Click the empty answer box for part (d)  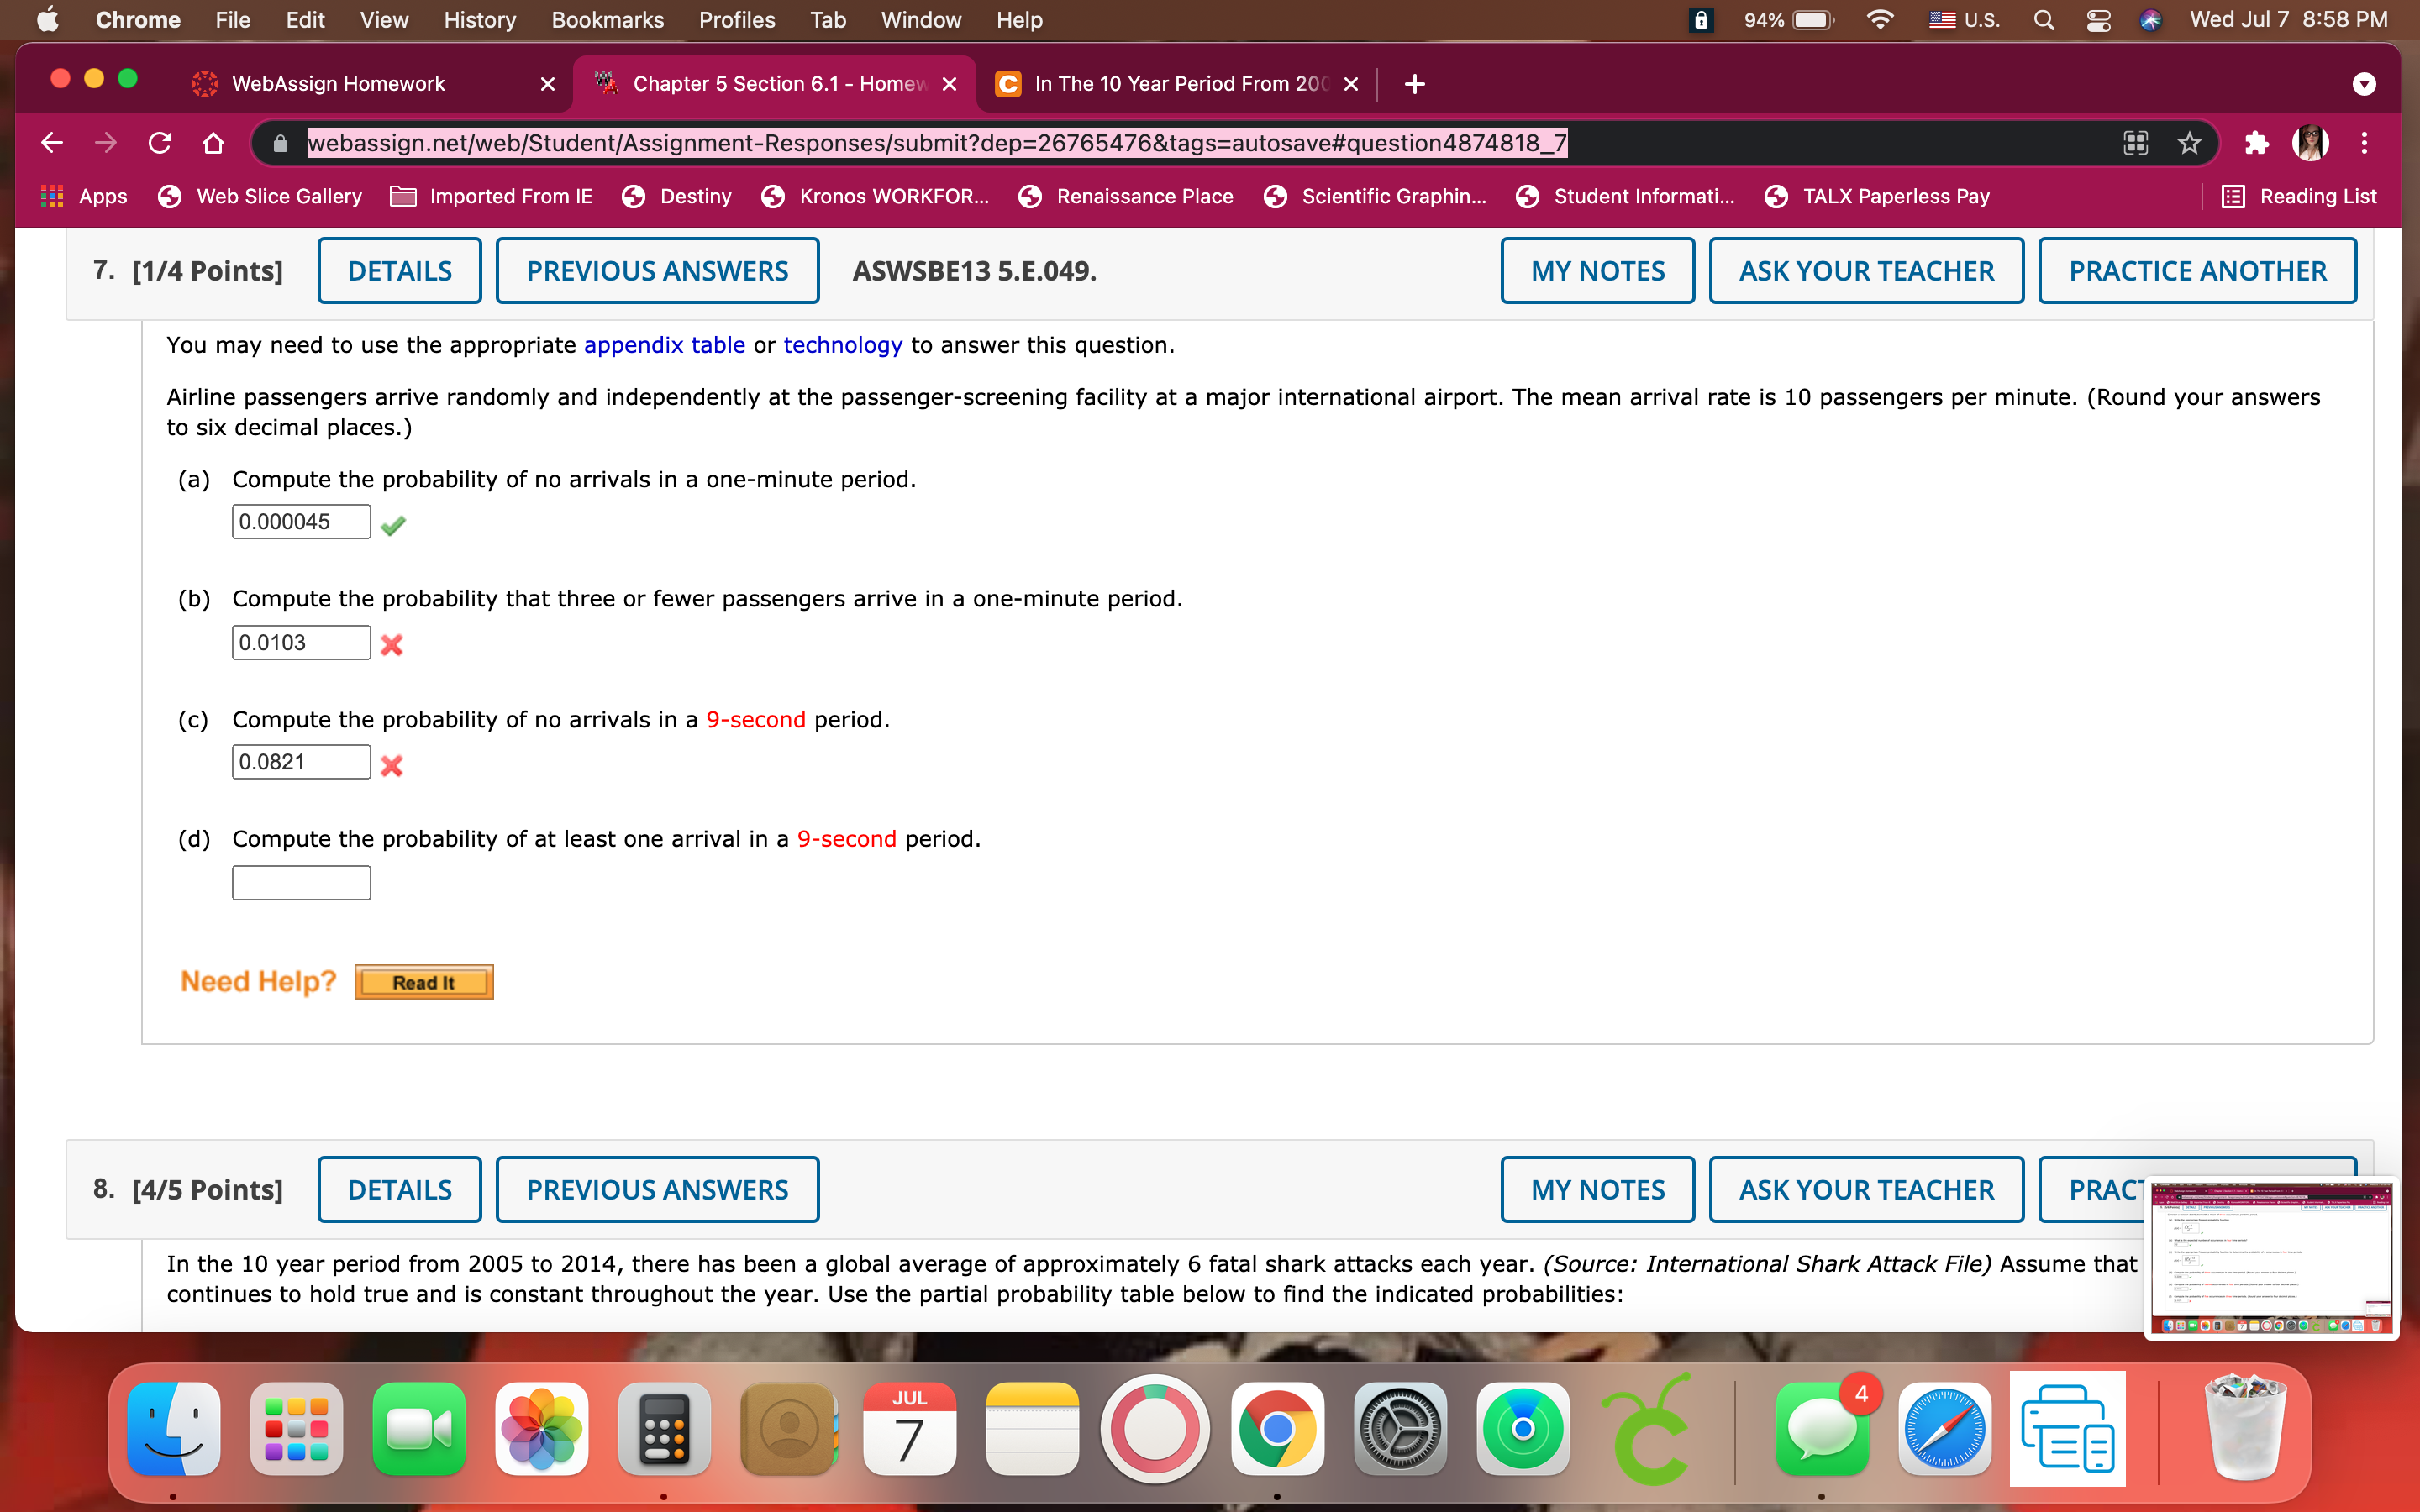[301, 883]
